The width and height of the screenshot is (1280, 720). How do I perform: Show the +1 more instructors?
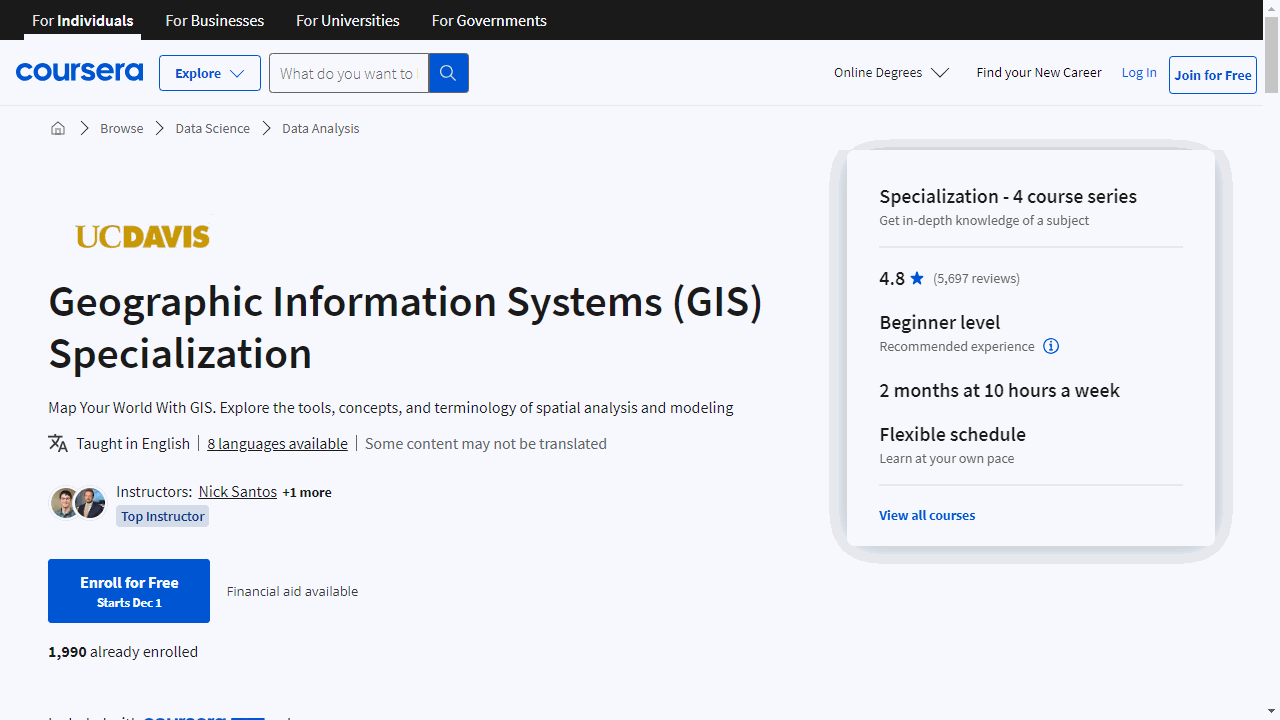[307, 492]
